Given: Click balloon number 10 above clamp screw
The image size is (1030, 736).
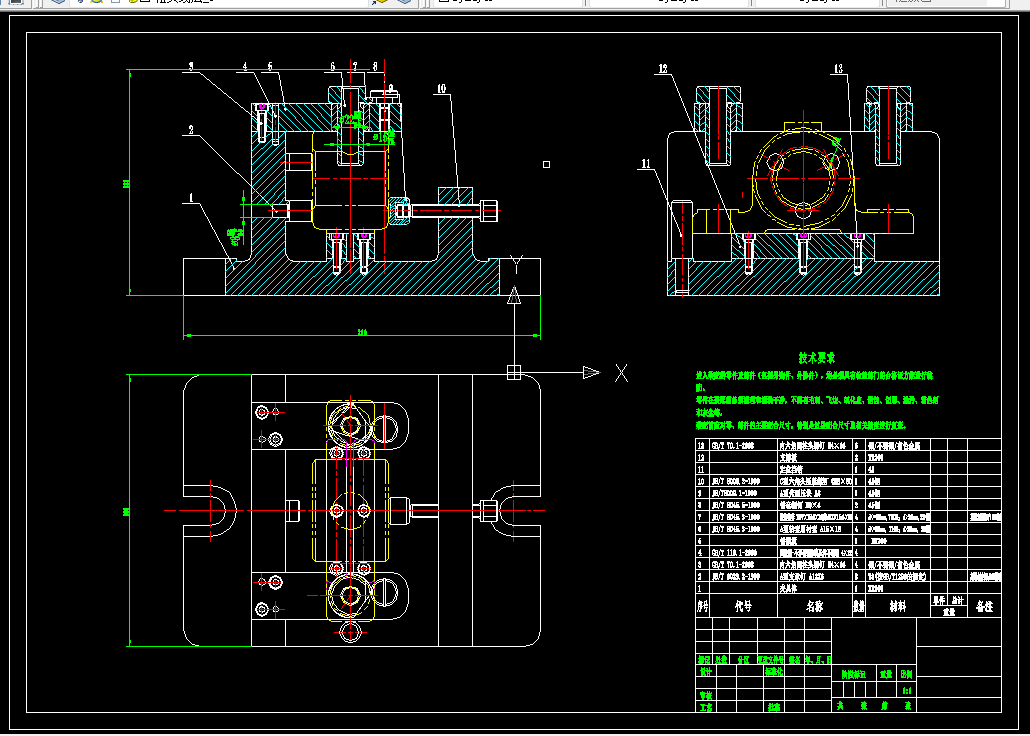Looking at the screenshot, I should click(440, 88).
